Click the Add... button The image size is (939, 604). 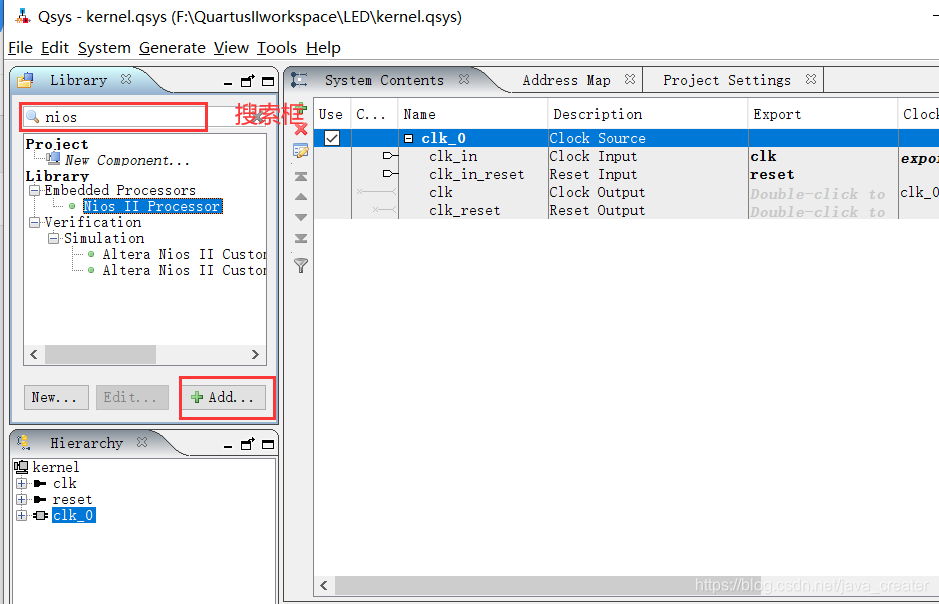coord(224,397)
